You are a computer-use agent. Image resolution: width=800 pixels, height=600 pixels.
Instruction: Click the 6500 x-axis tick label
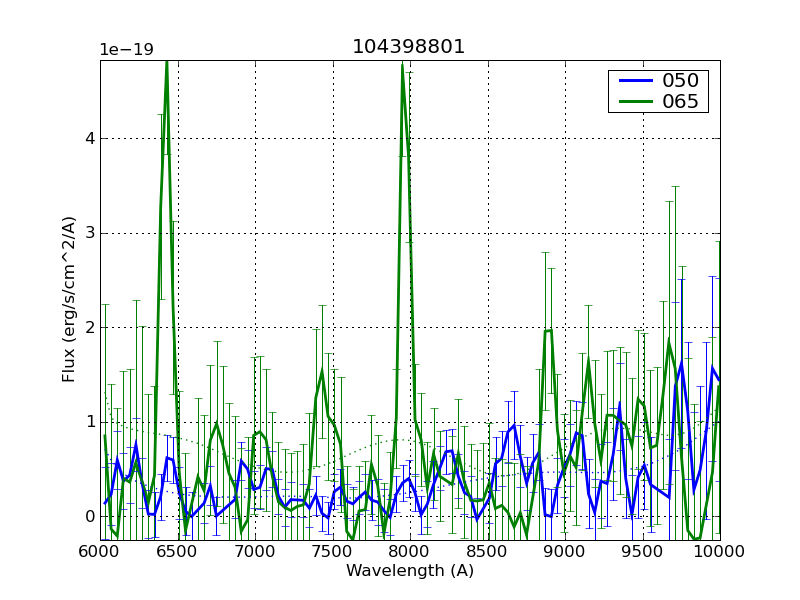pos(177,551)
